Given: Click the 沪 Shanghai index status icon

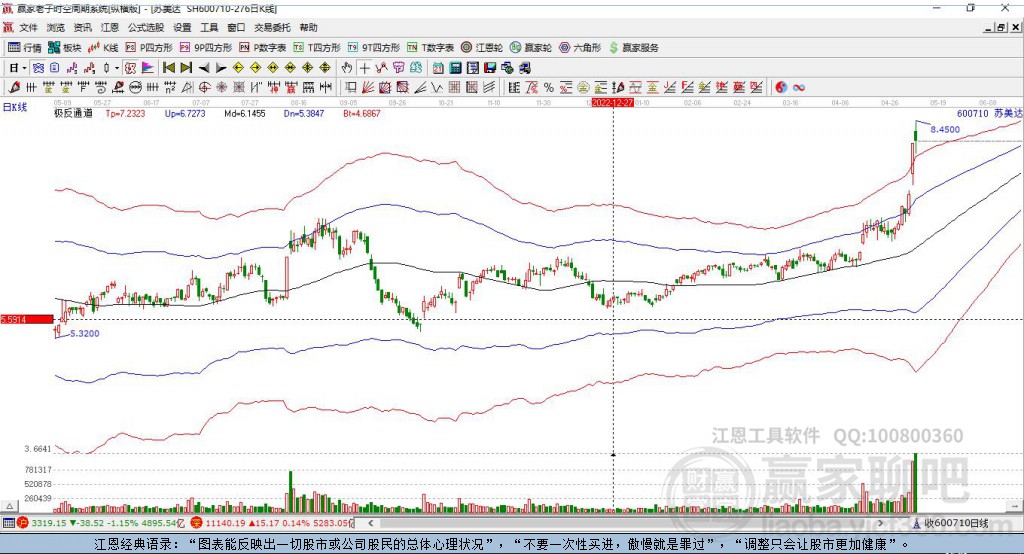Looking at the screenshot, I should click(x=23, y=523).
